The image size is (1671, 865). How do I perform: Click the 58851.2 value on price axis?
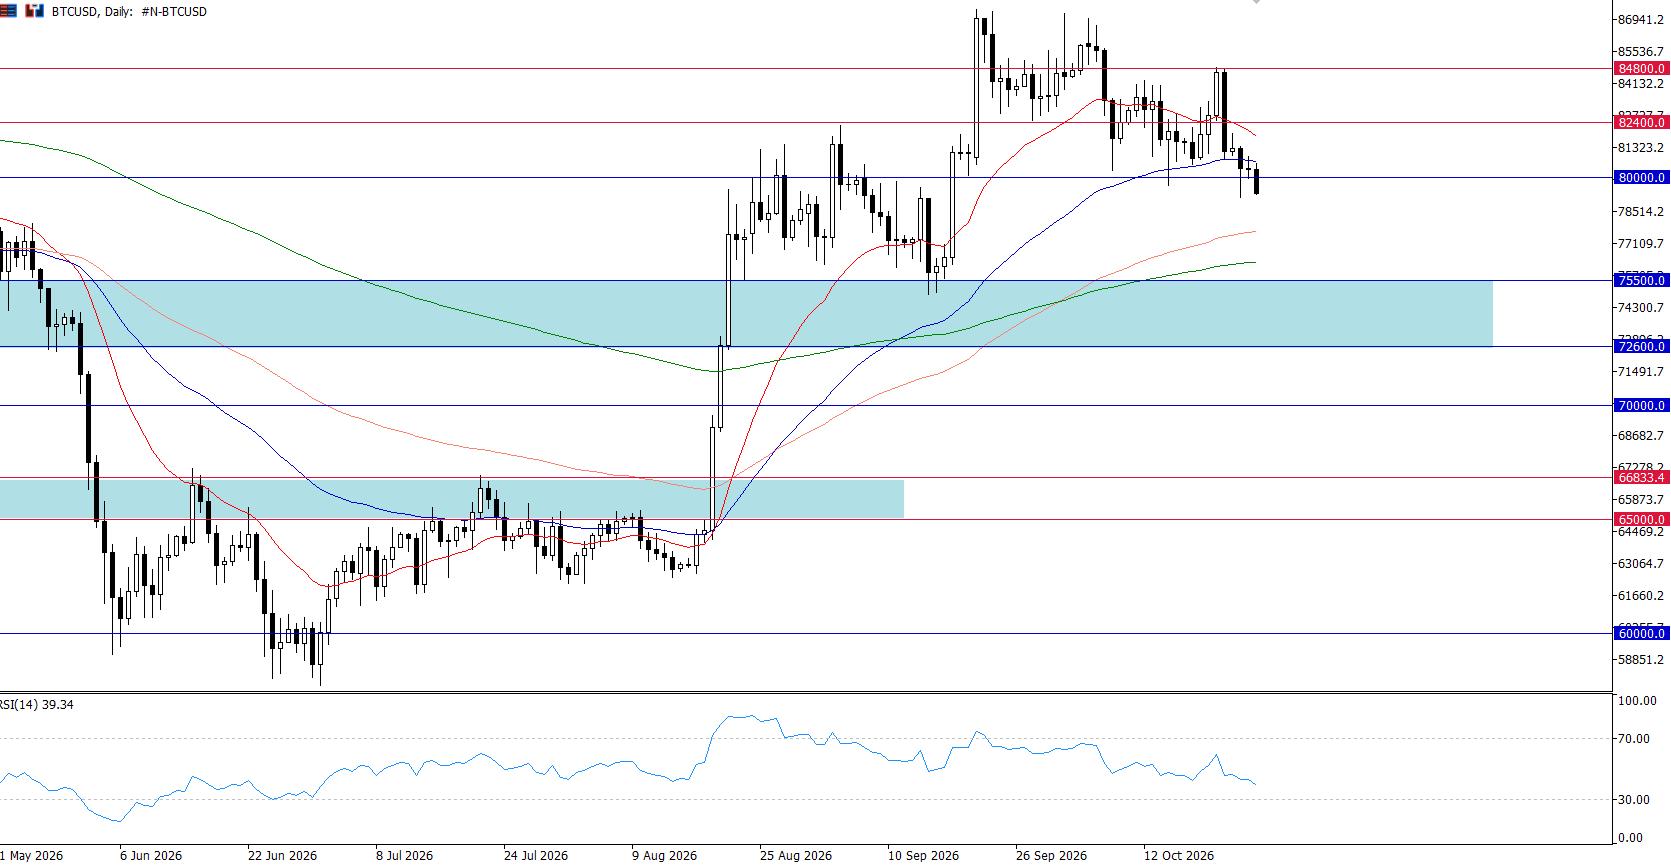(x=1640, y=660)
